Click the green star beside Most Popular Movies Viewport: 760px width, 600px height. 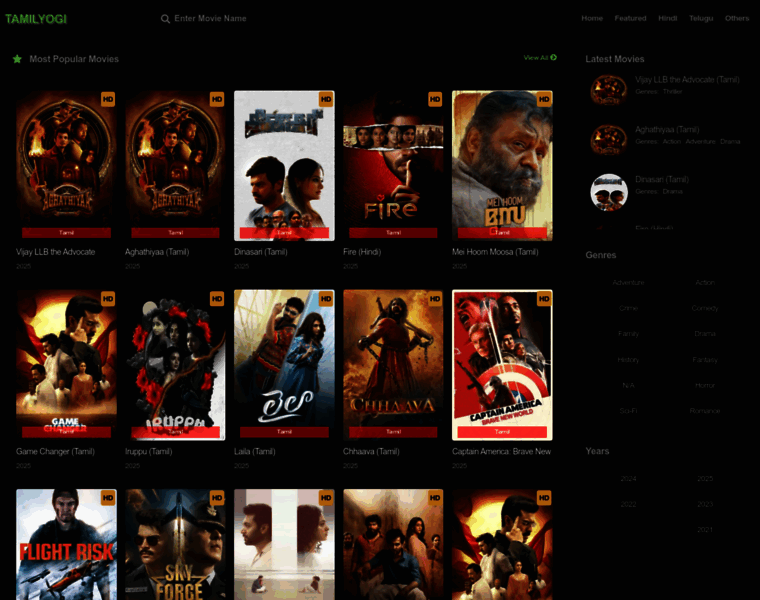pos(17,59)
